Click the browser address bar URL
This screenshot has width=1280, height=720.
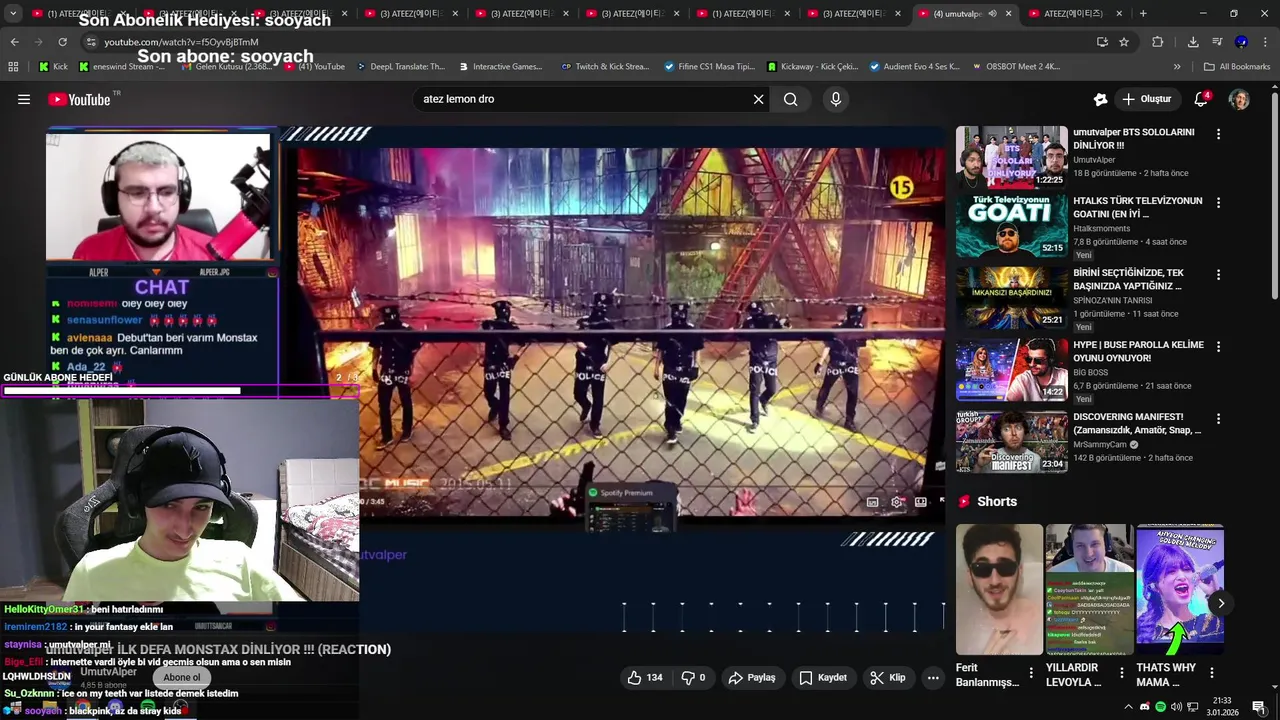pyautogui.click(x=181, y=42)
